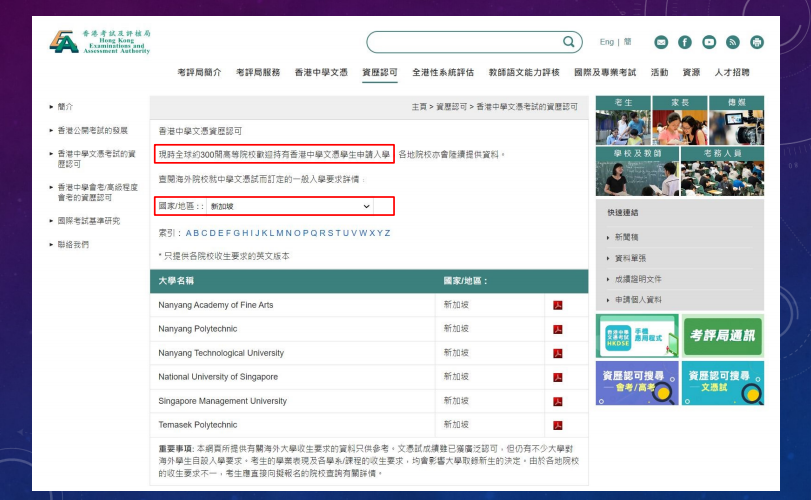Open the 教師語文能力評核 menu
This screenshot has height=500, width=811.
[524, 72]
